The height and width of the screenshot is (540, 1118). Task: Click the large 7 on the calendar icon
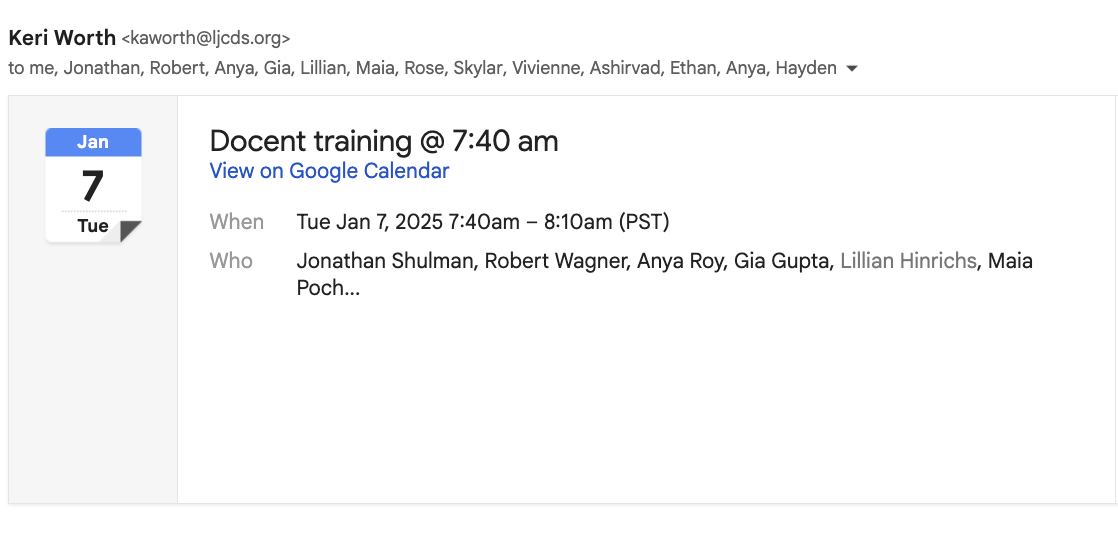(x=93, y=186)
